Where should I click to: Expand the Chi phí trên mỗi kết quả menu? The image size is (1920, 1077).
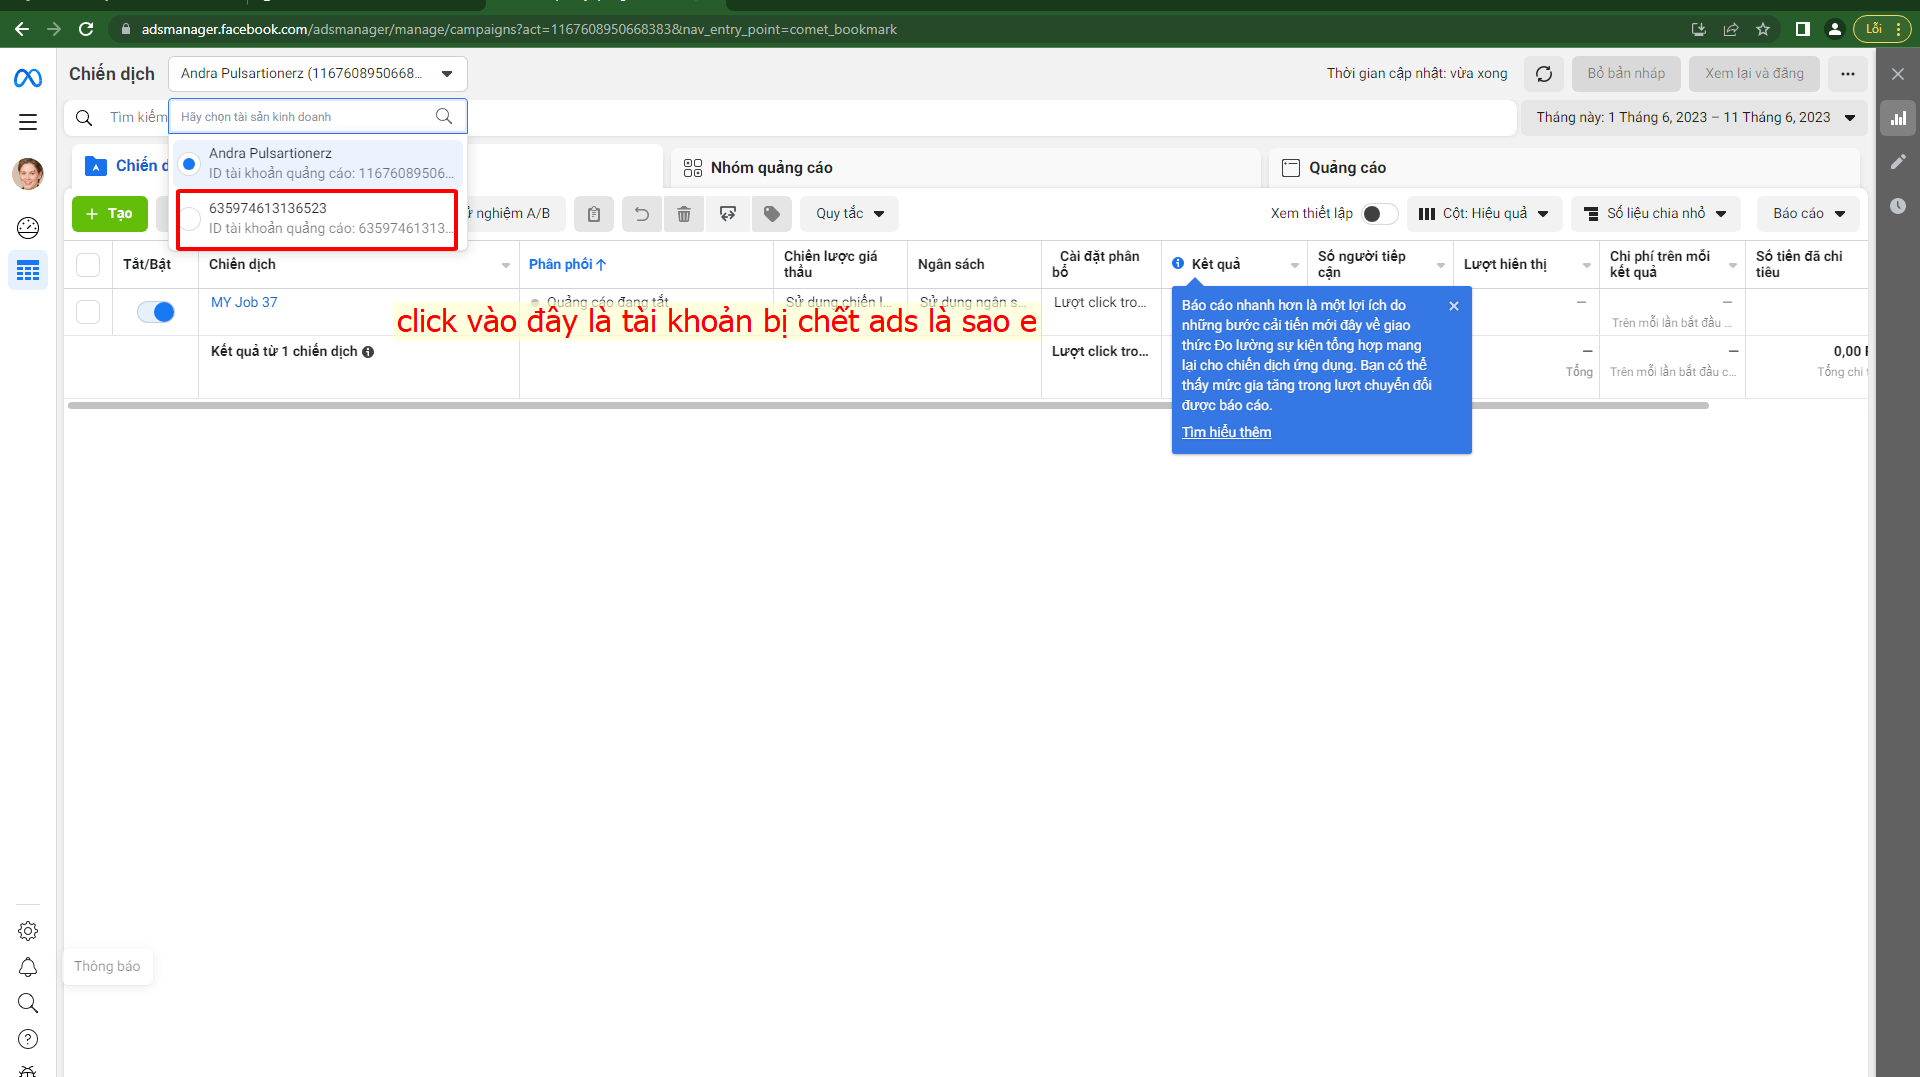coord(1733,266)
